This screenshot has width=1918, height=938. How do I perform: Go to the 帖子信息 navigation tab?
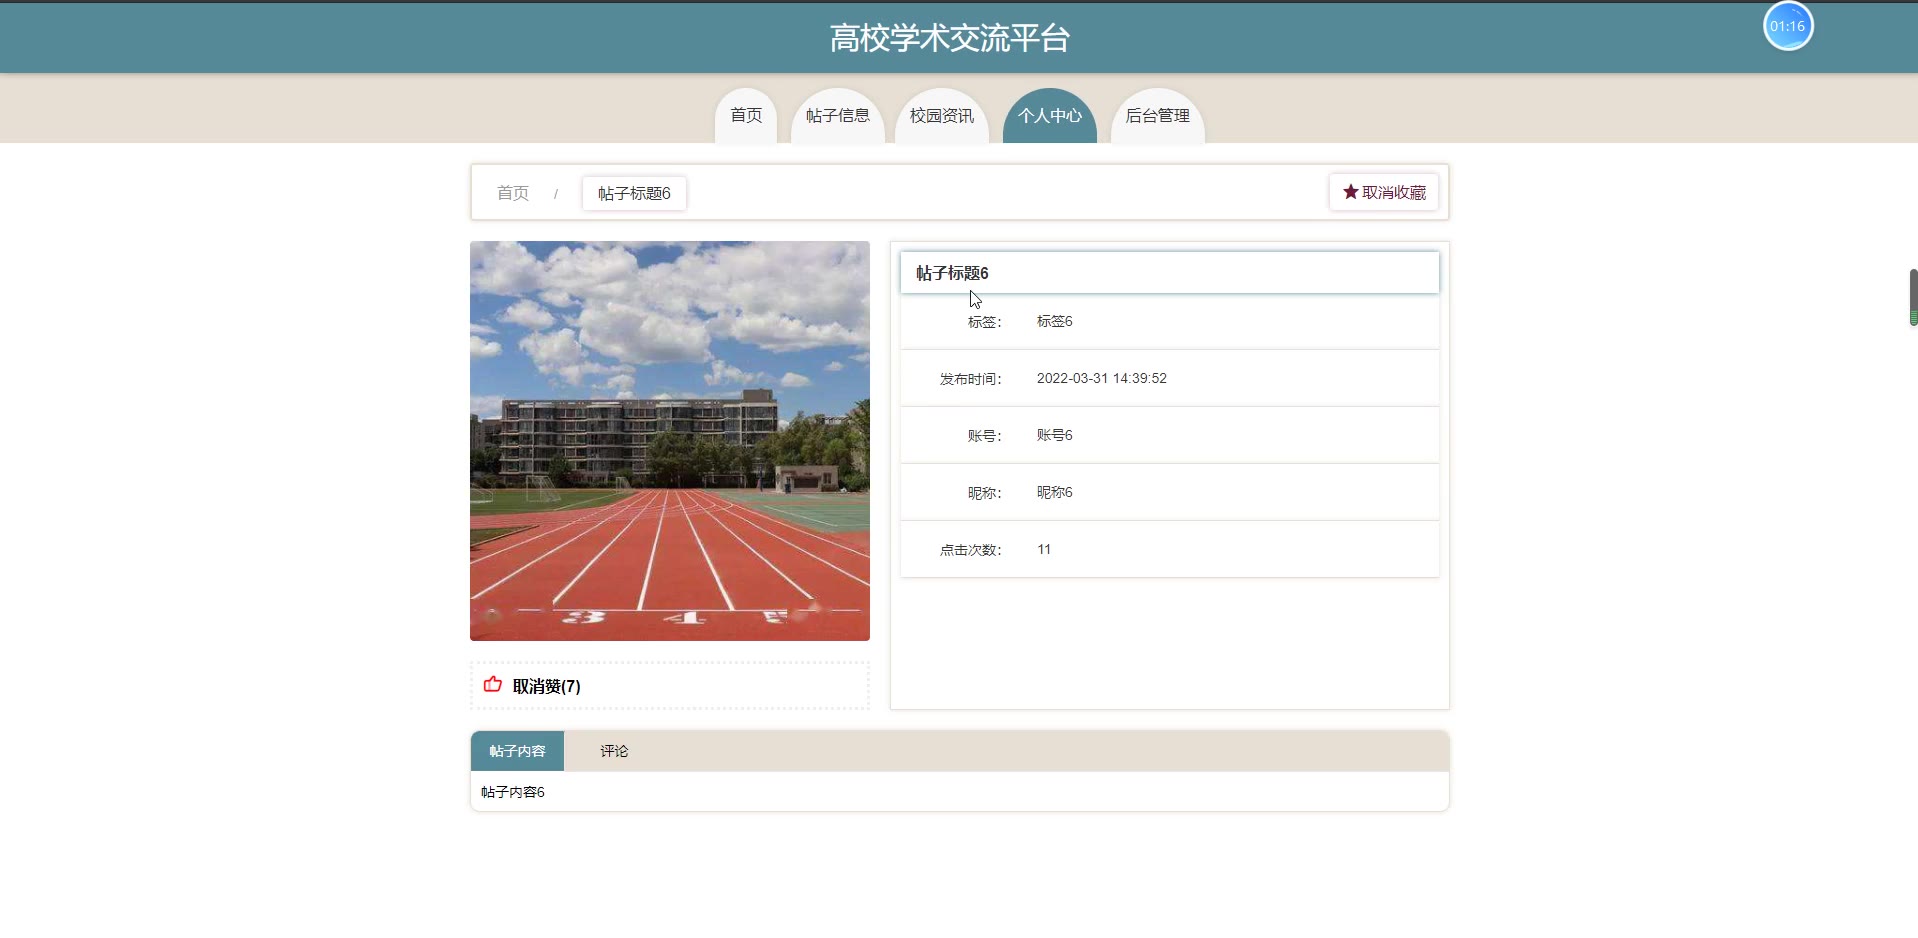tap(837, 116)
